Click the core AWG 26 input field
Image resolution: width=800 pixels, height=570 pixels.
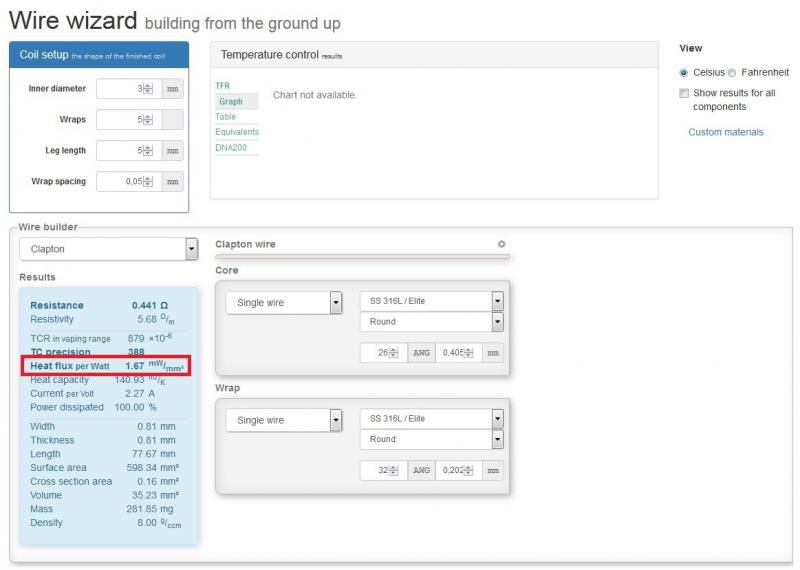pyautogui.click(x=384, y=353)
